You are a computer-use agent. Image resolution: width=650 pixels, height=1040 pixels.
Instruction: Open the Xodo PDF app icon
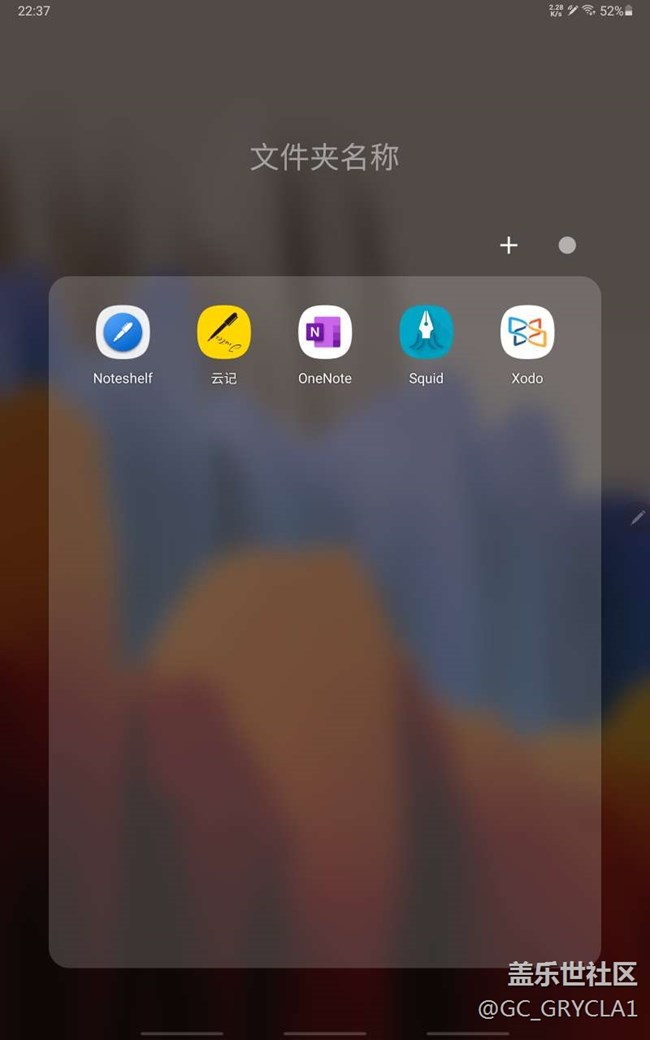527,332
